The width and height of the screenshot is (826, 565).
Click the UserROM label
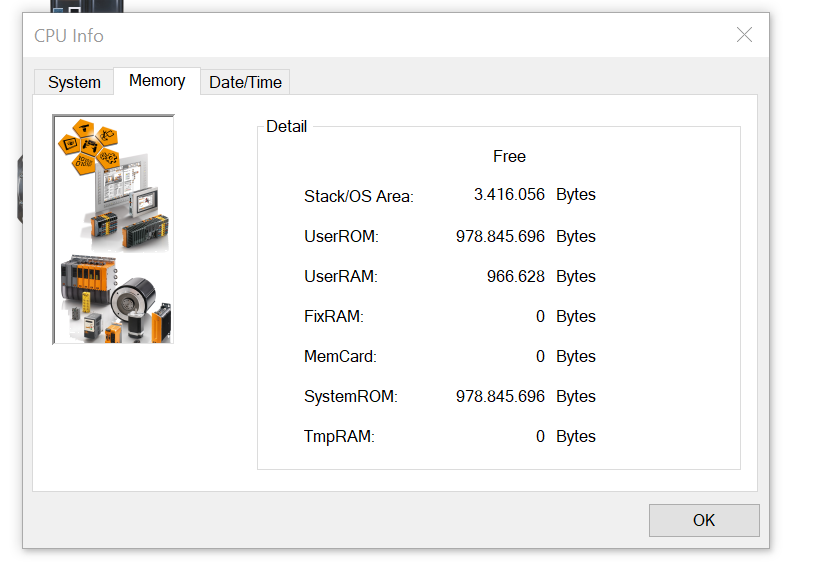tap(341, 236)
